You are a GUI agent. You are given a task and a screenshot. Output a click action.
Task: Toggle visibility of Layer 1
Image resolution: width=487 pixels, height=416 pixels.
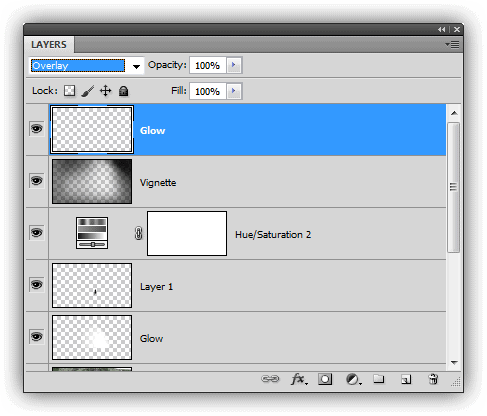(x=37, y=285)
